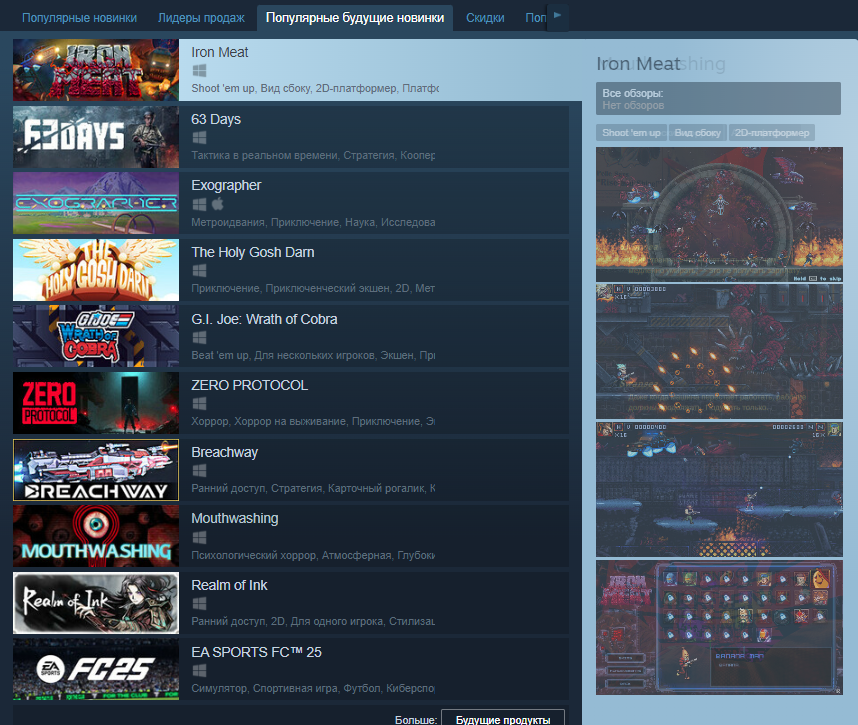Open the Mouthwashing title link

tap(234, 518)
